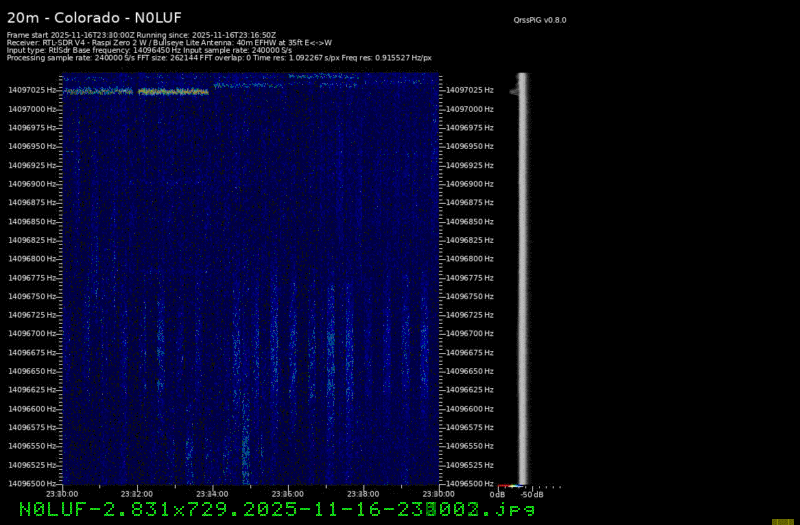Click '14096500 Hz' on the left frequency axis
This screenshot has height=525, width=800.
coord(32,483)
